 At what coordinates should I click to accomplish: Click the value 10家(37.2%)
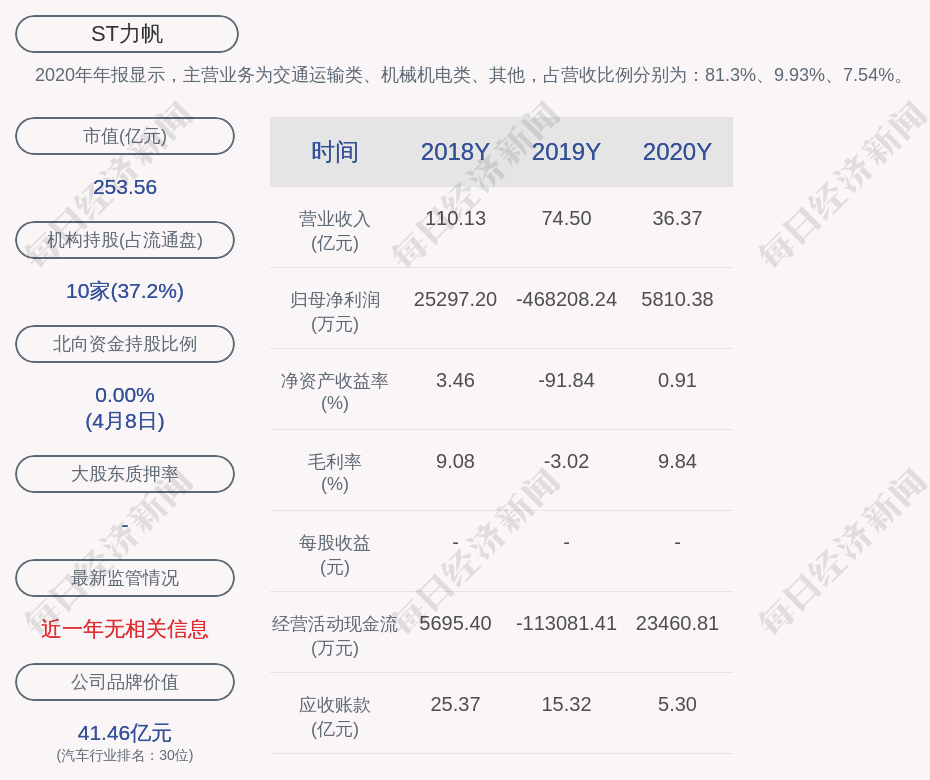125,291
